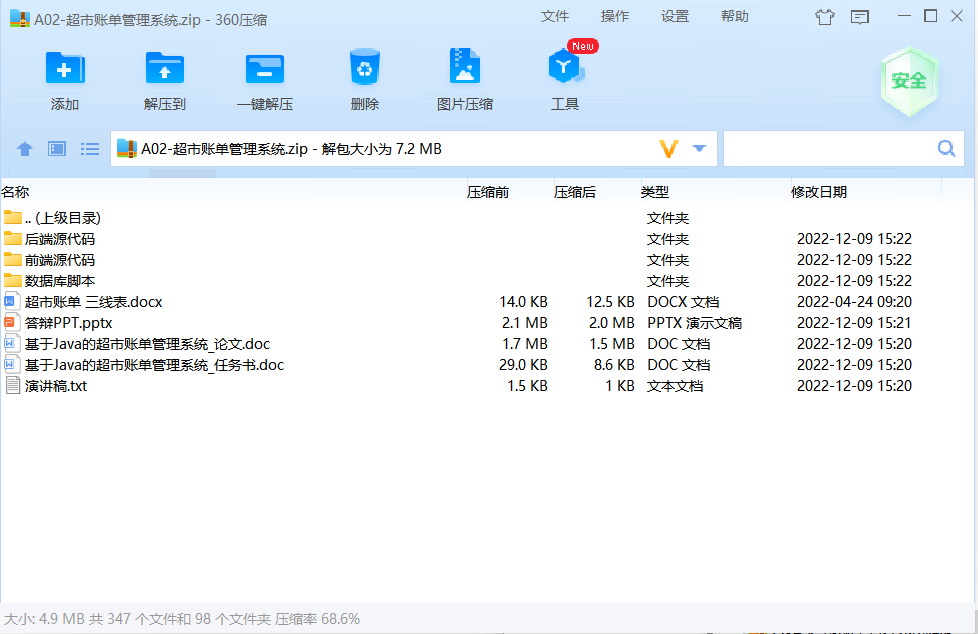Viewport: 978px width, 634px height.
Task: Open the 设置 (Settings) menu
Action: point(675,16)
